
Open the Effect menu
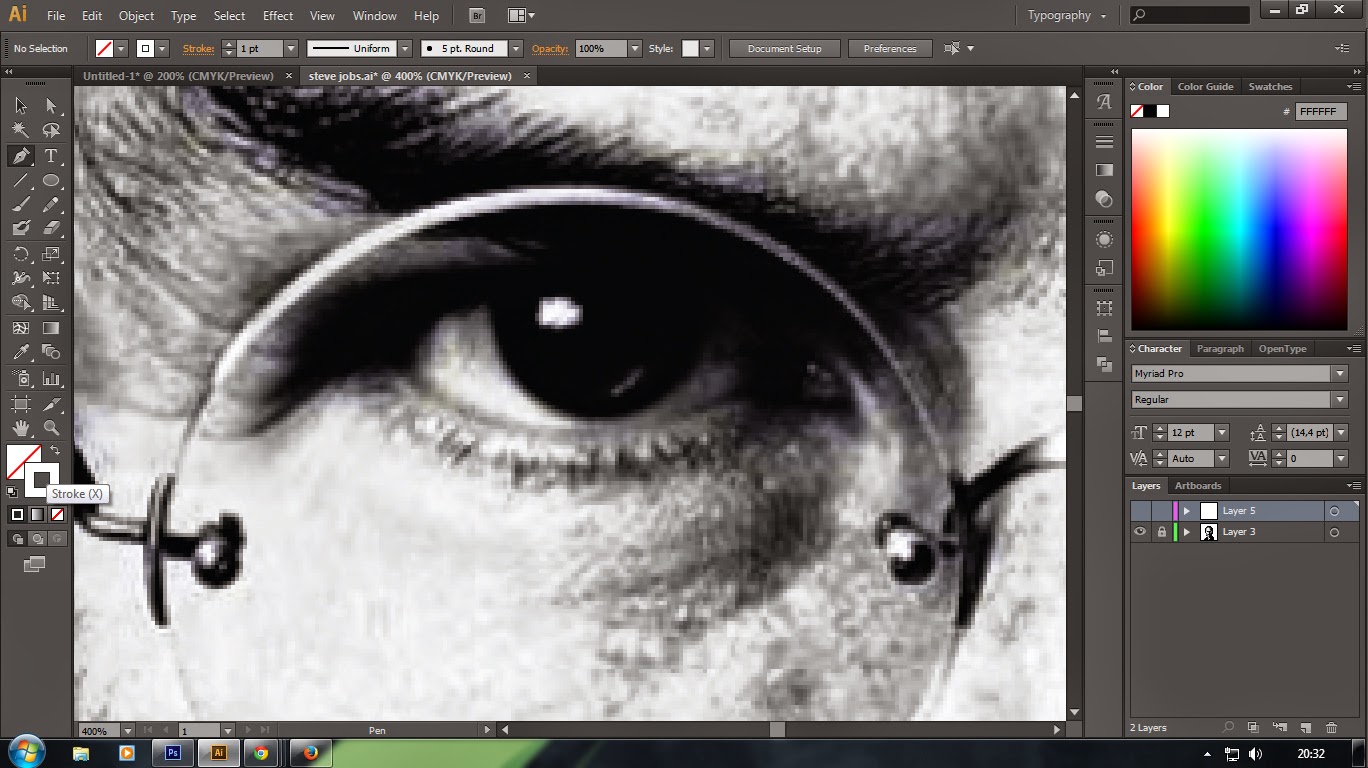(278, 15)
